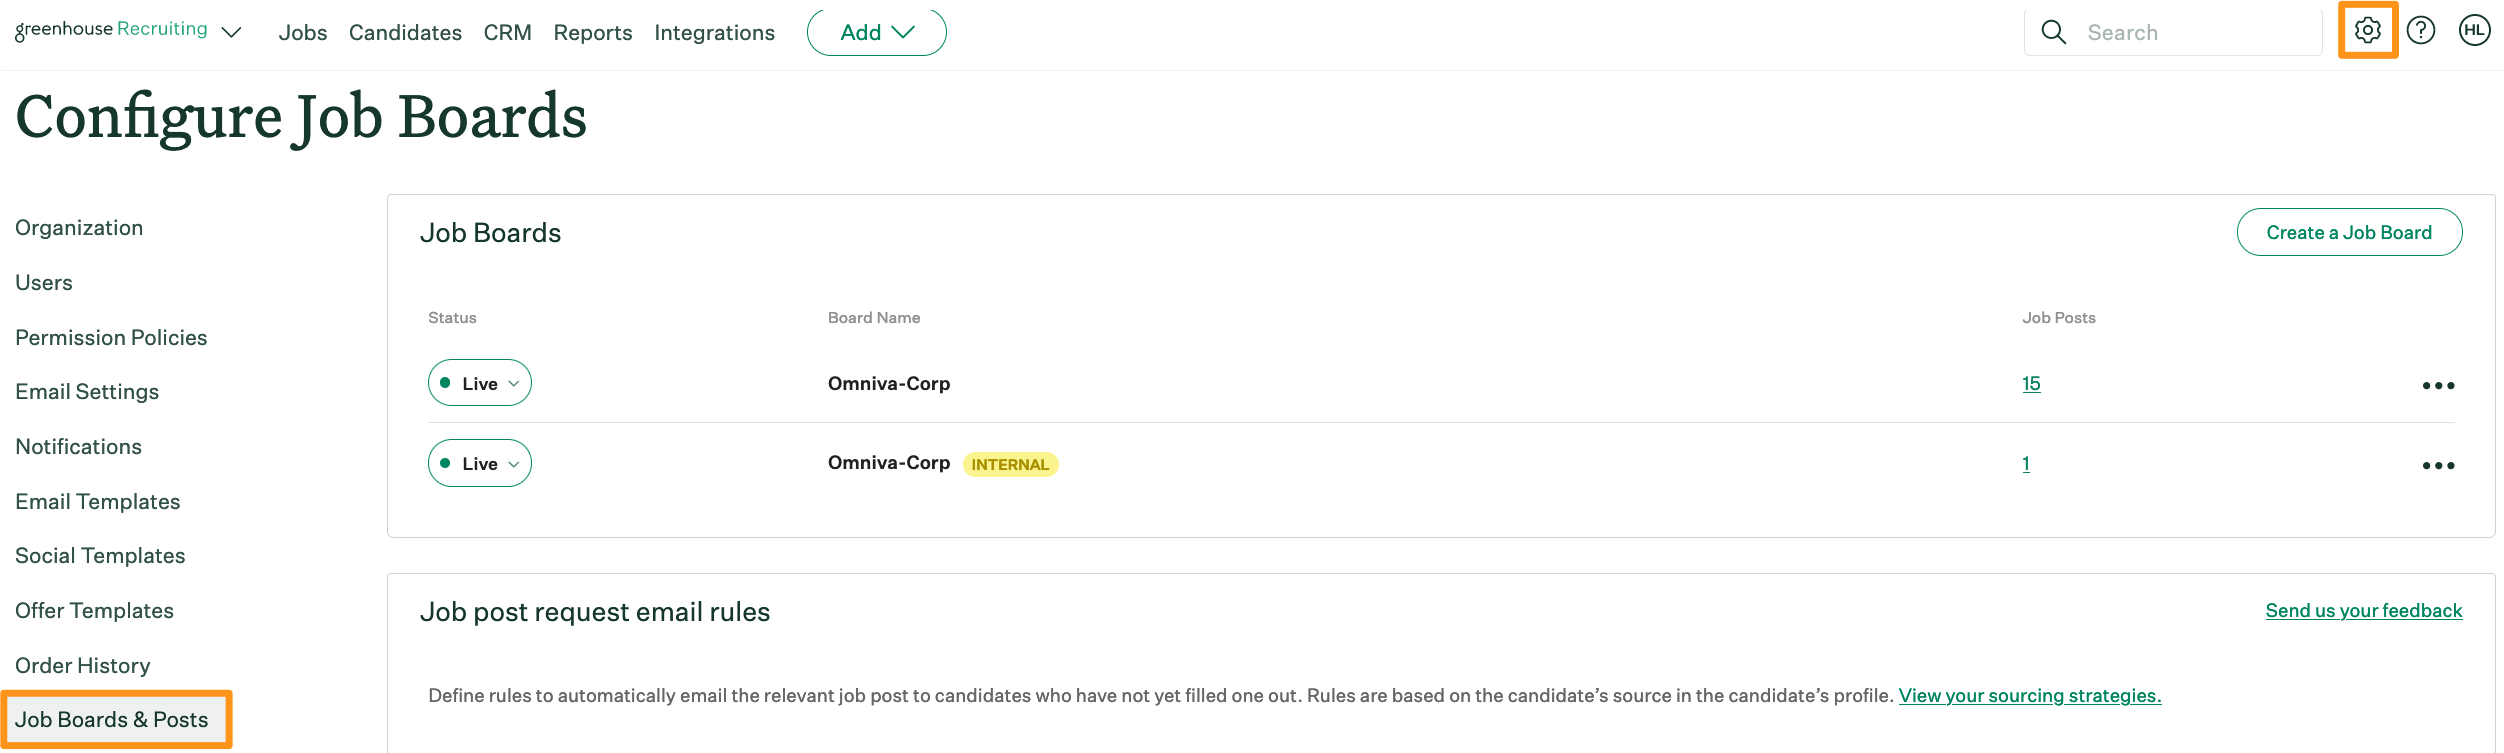This screenshot has width=2504, height=753.
Task: Open job posts count link showing 15
Action: [2031, 383]
